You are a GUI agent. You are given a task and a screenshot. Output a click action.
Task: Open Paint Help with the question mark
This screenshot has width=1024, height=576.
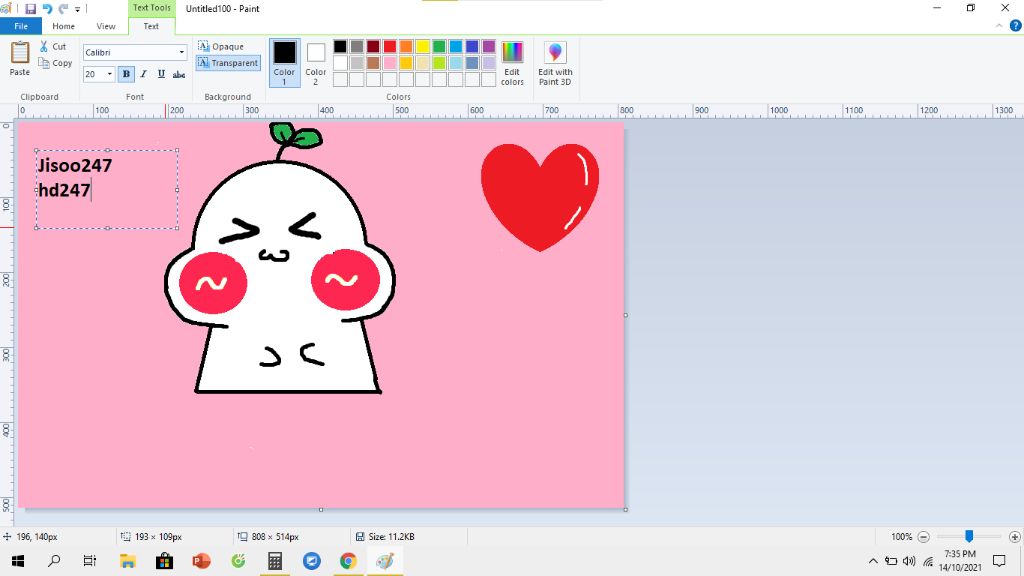[x=1016, y=26]
